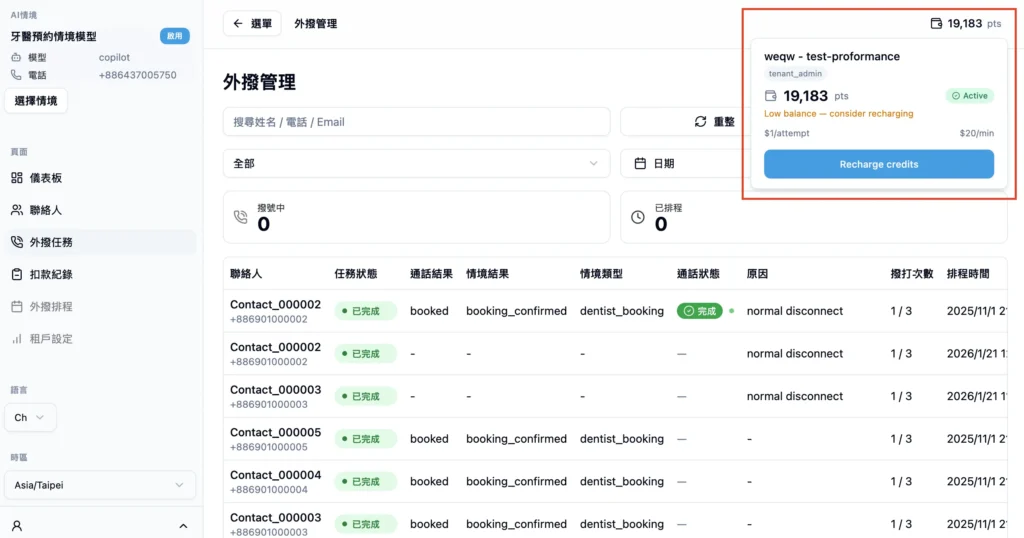The height and width of the screenshot is (538, 1024).
Task: Click the 情境結果 column header
Action: (487, 274)
